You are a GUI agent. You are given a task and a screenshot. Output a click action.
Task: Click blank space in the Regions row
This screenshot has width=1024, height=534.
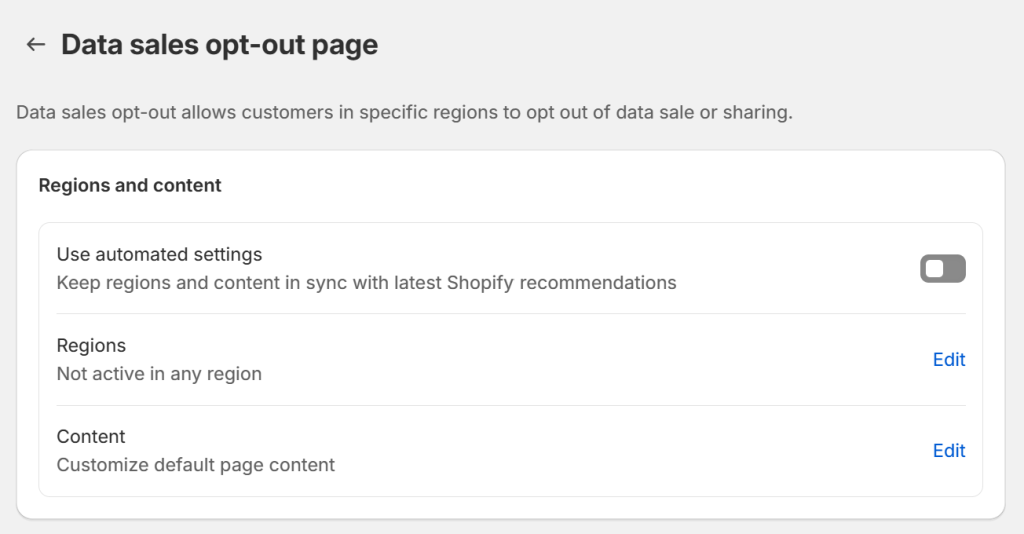pyautogui.click(x=600, y=360)
